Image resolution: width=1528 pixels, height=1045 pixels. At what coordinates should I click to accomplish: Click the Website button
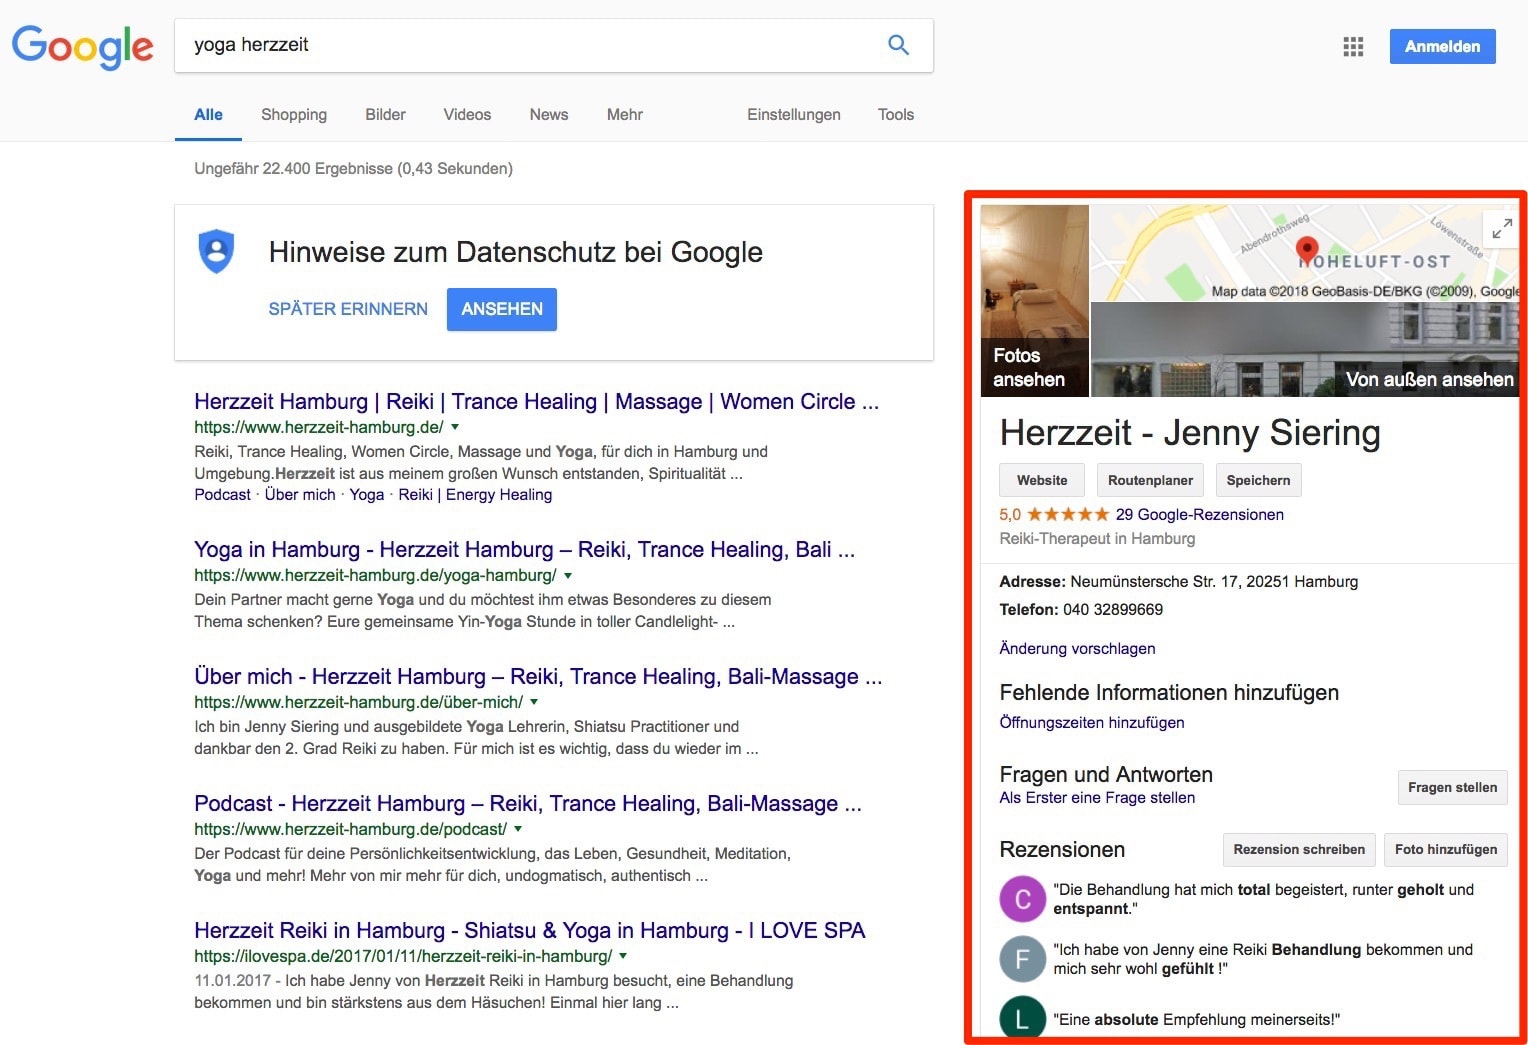click(x=1042, y=480)
